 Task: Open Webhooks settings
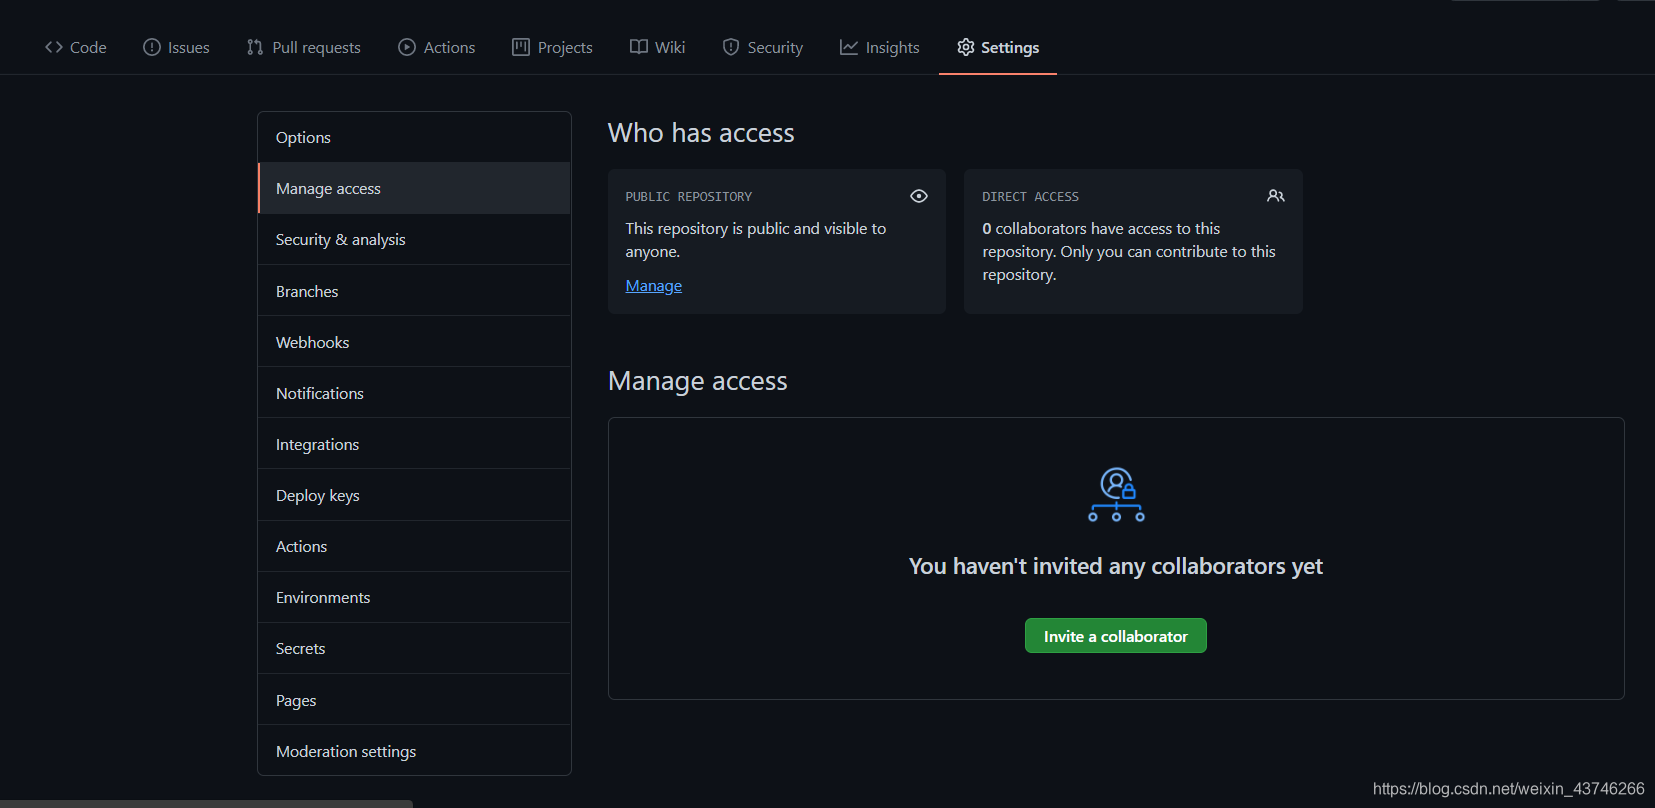pos(414,342)
